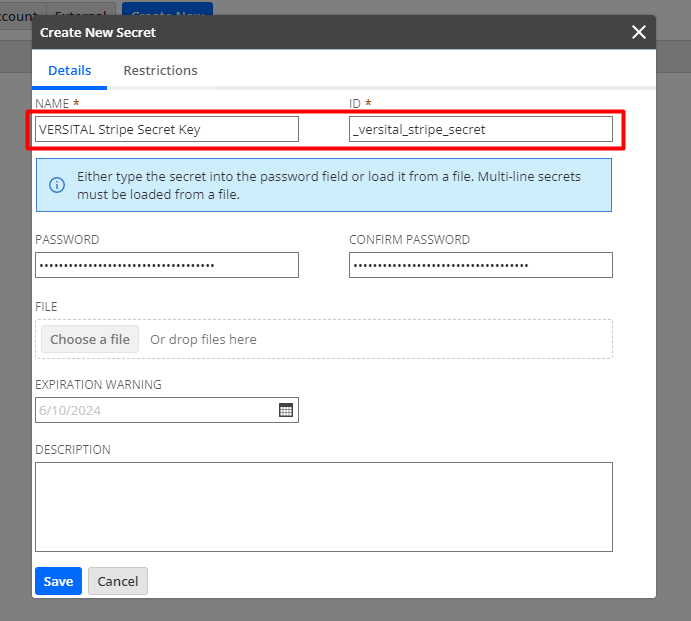Click the 'Or drop files here' area
Image resolution: width=691 pixels, height=621 pixels.
point(203,340)
